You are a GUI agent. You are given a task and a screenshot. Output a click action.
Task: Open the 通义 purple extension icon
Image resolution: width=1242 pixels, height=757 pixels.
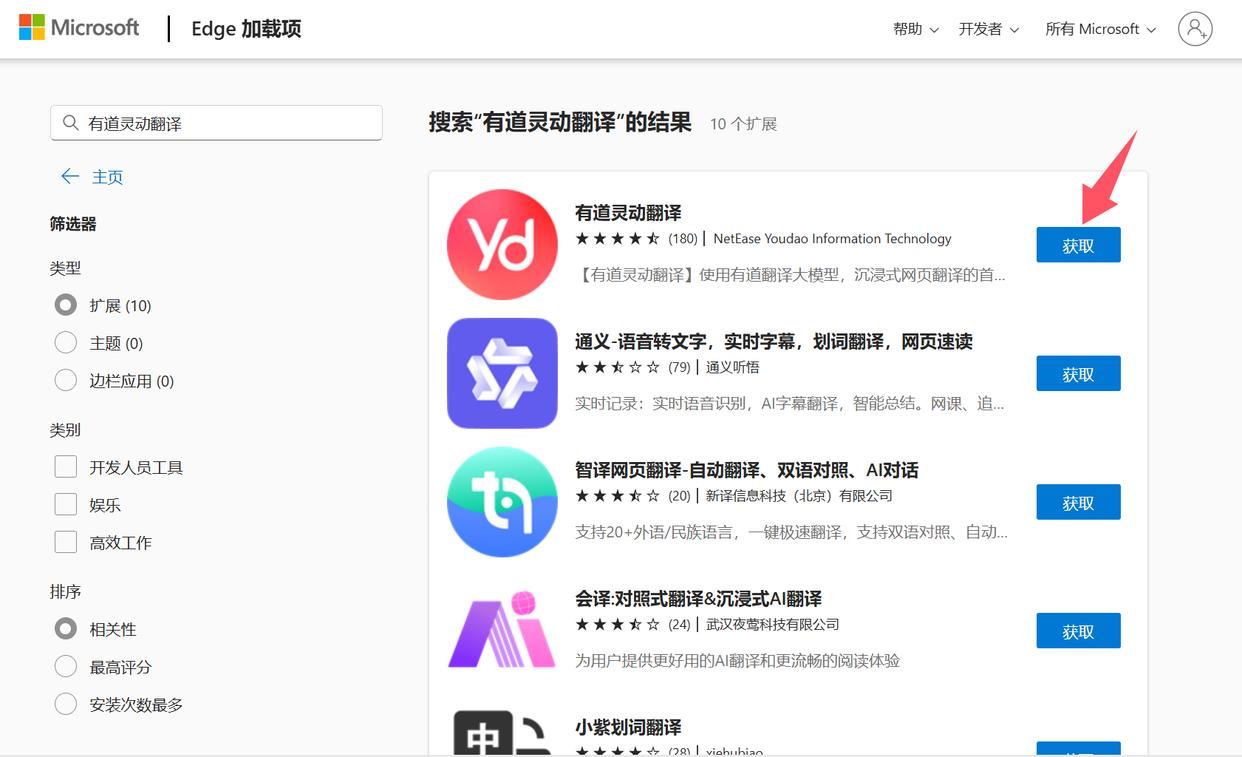502,373
